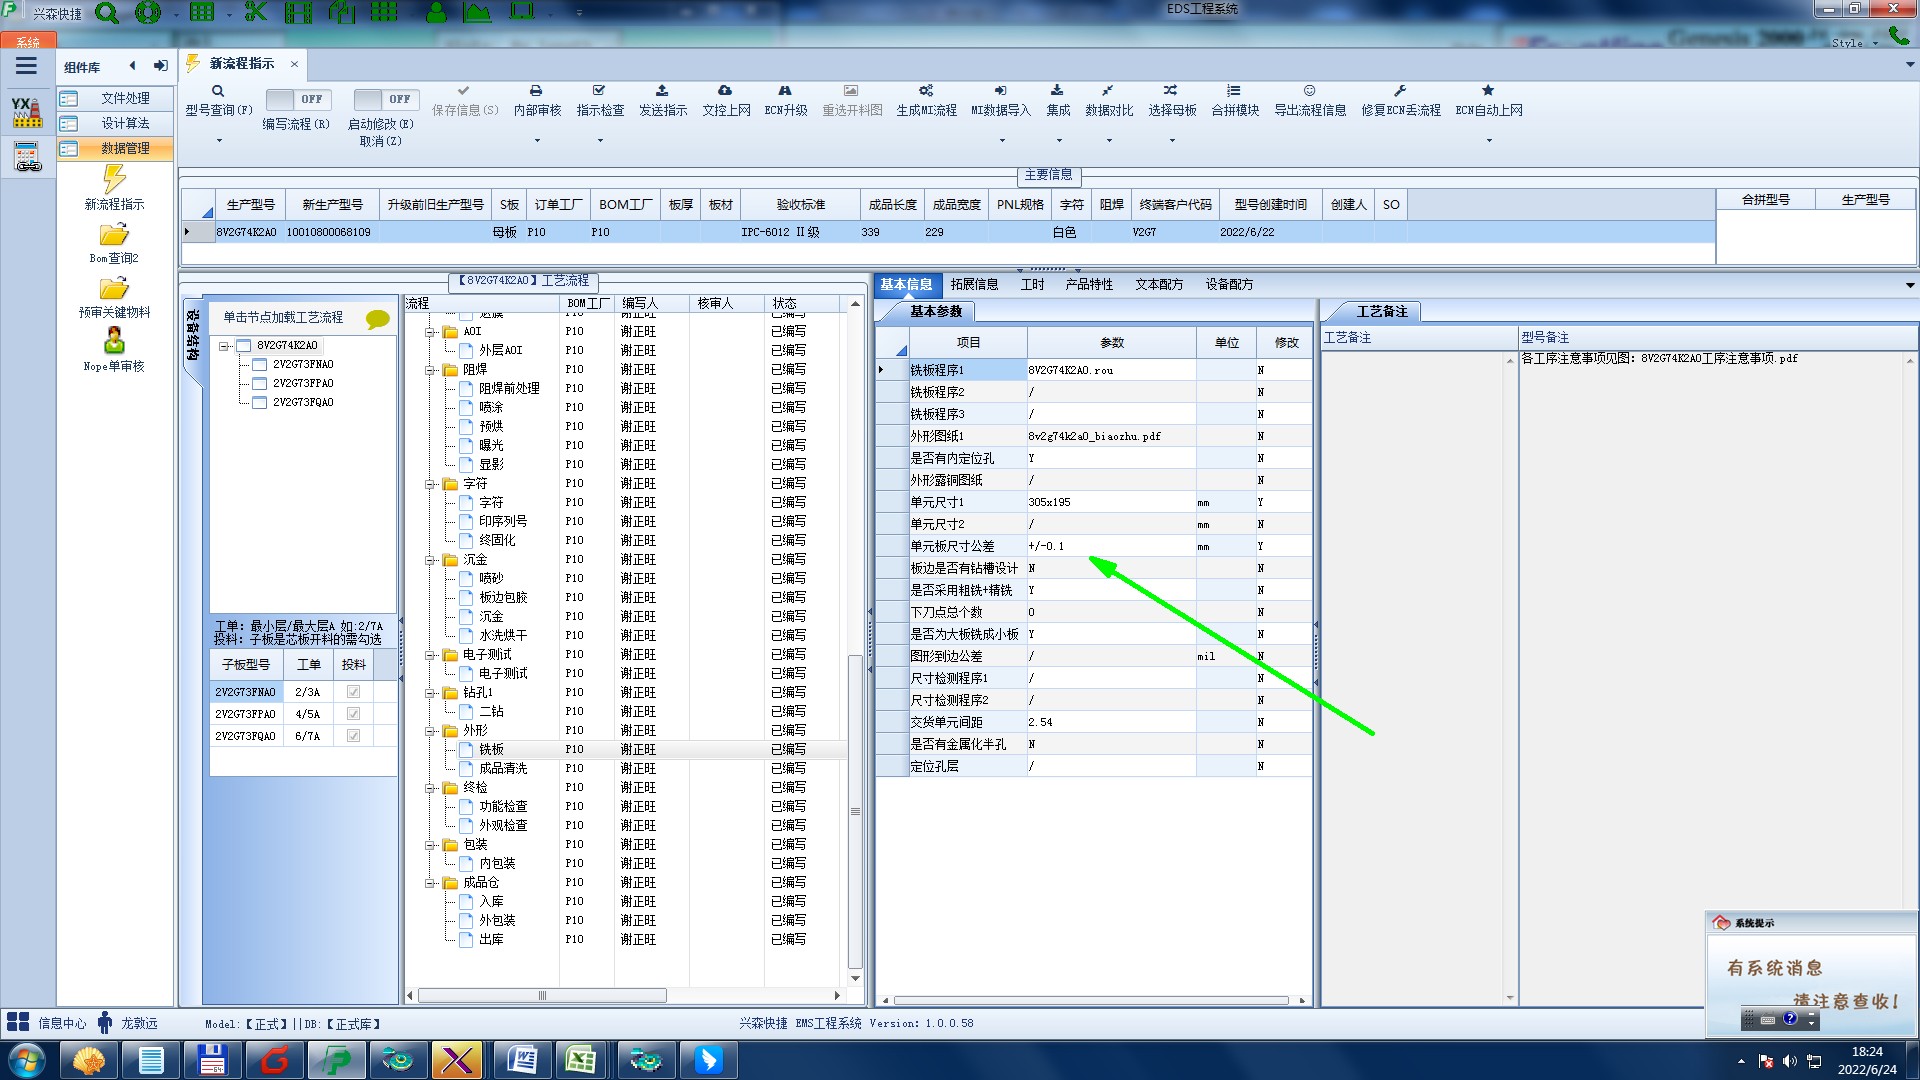Click 发送指示 upload icon
This screenshot has height=1080, width=1920.
662,90
